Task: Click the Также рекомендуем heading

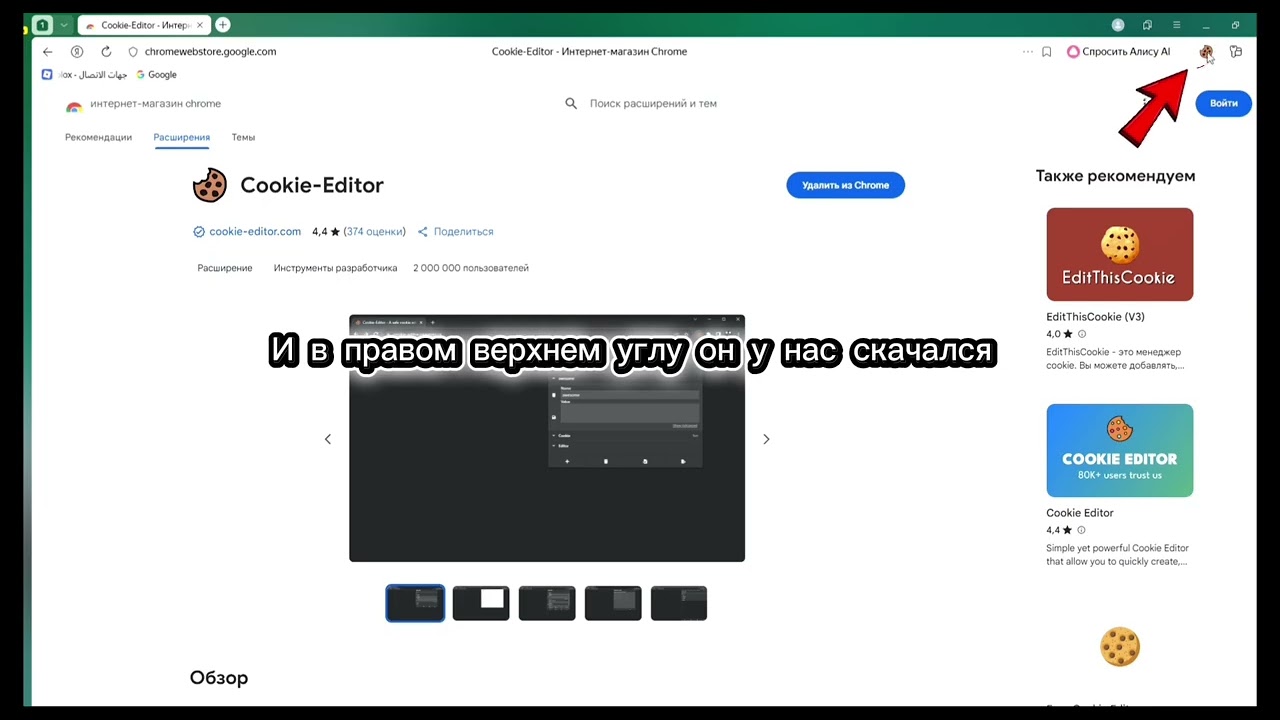Action: (1115, 176)
